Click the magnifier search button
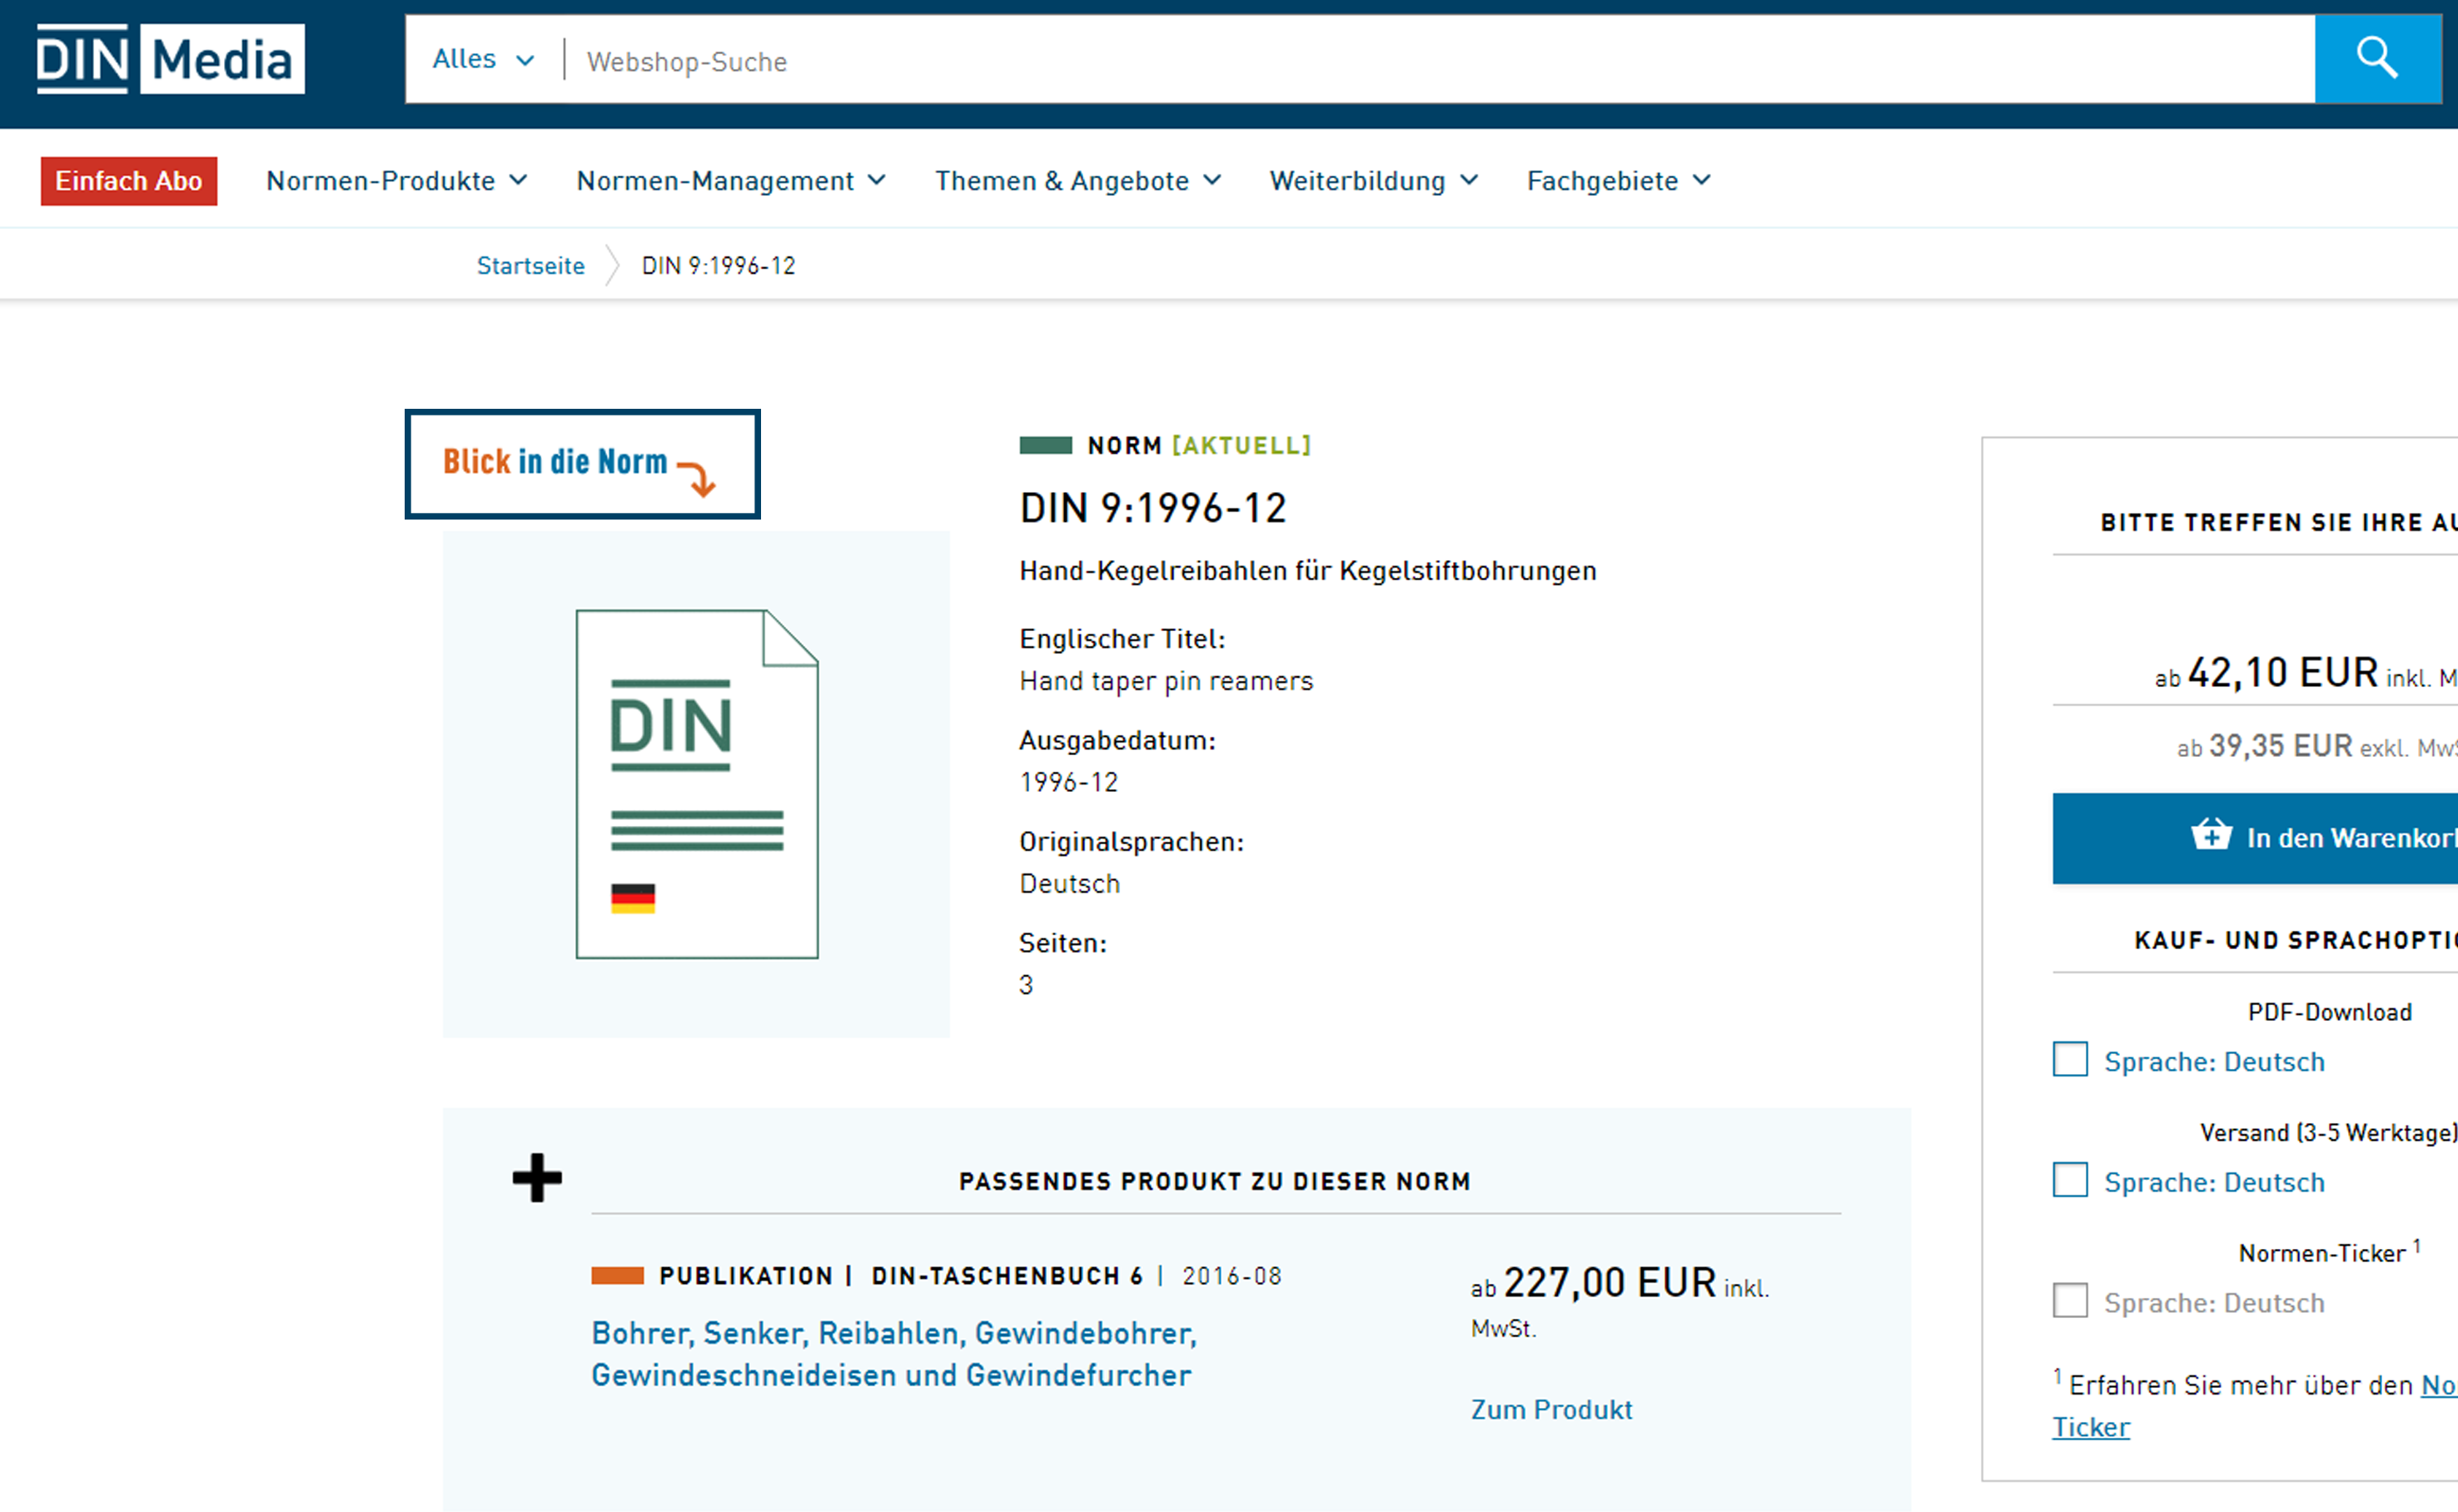The width and height of the screenshot is (2458, 1512). [x=2377, y=58]
